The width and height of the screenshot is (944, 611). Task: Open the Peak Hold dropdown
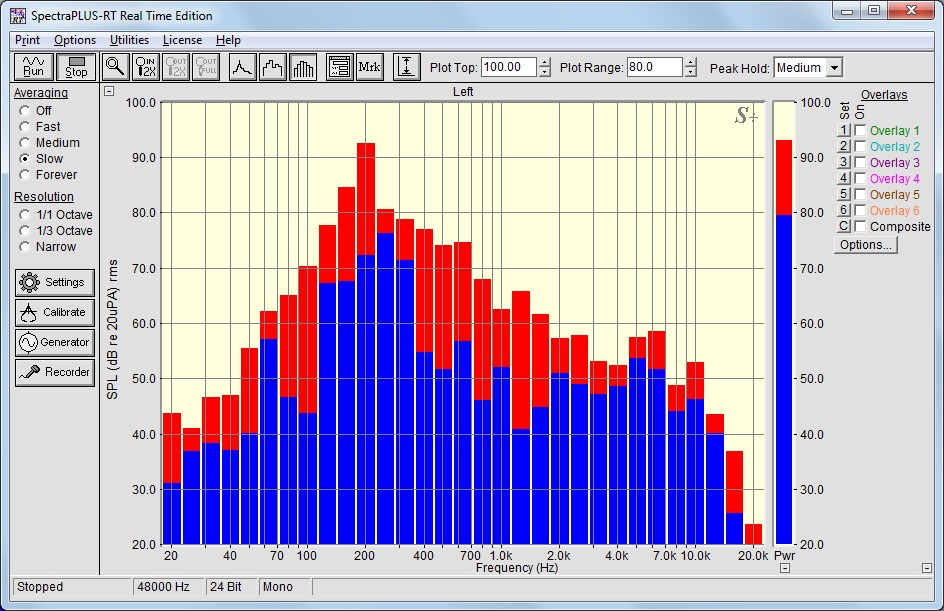(834, 67)
